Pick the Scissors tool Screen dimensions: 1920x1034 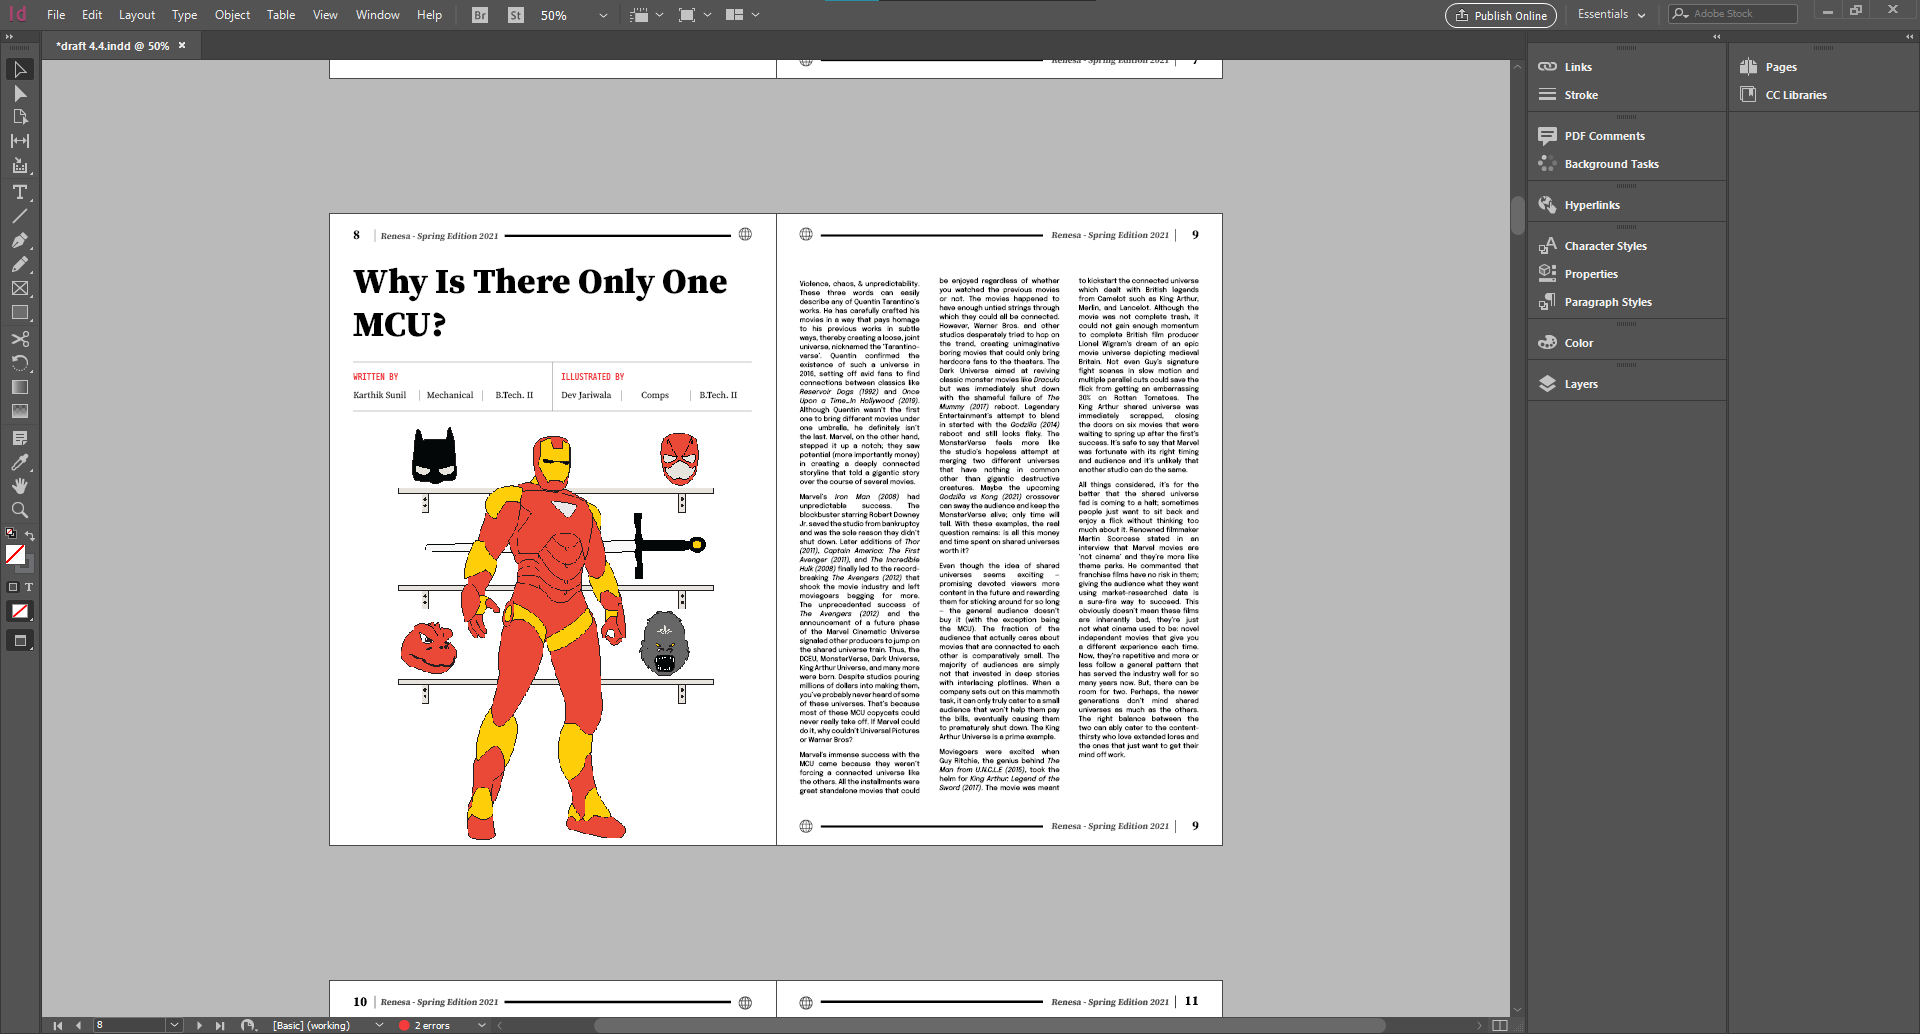[x=19, y=339]
